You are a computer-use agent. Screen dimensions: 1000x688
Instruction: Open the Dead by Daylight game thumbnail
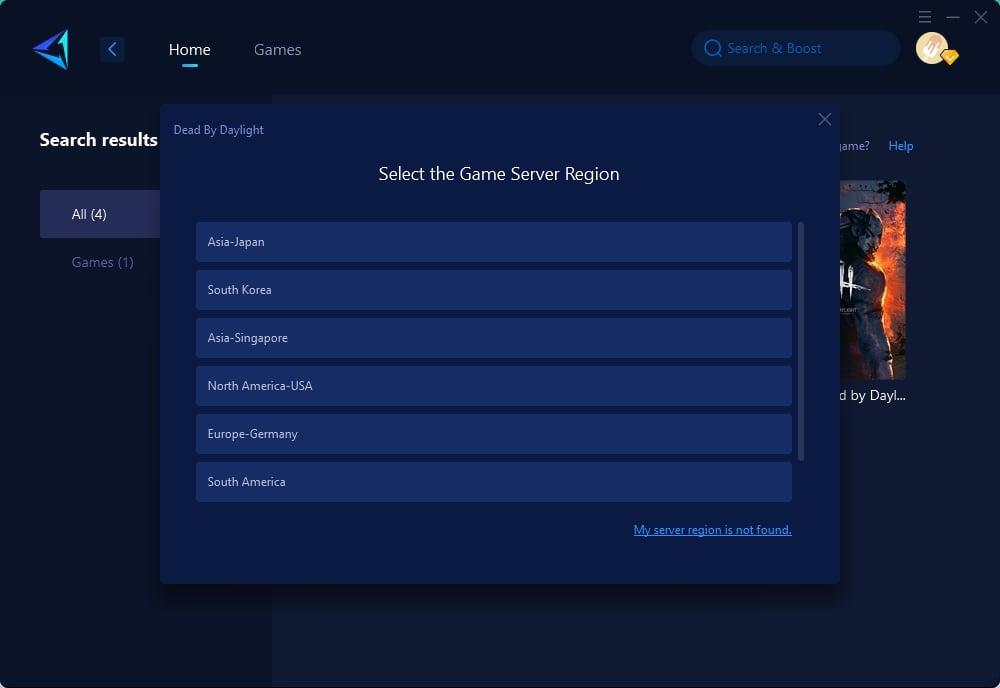pos(872,280)
